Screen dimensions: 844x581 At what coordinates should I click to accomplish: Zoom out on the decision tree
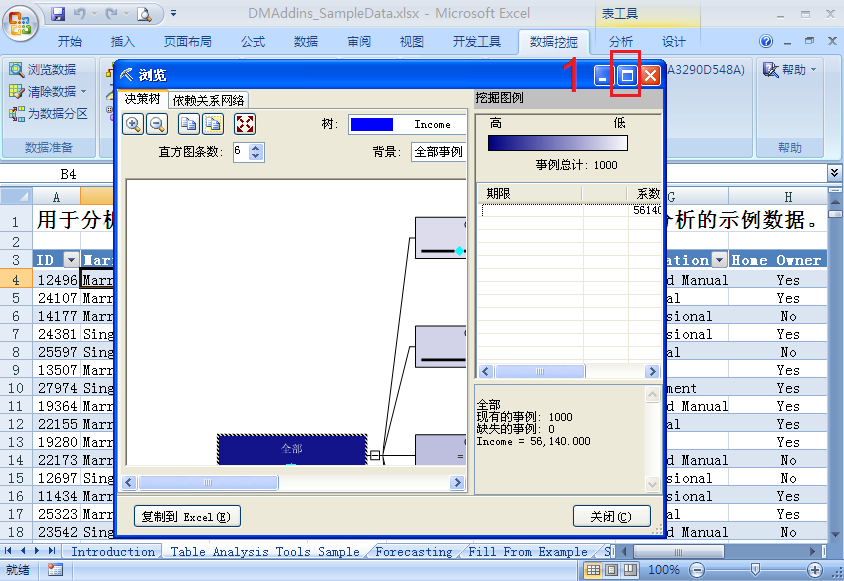(157, 124)
